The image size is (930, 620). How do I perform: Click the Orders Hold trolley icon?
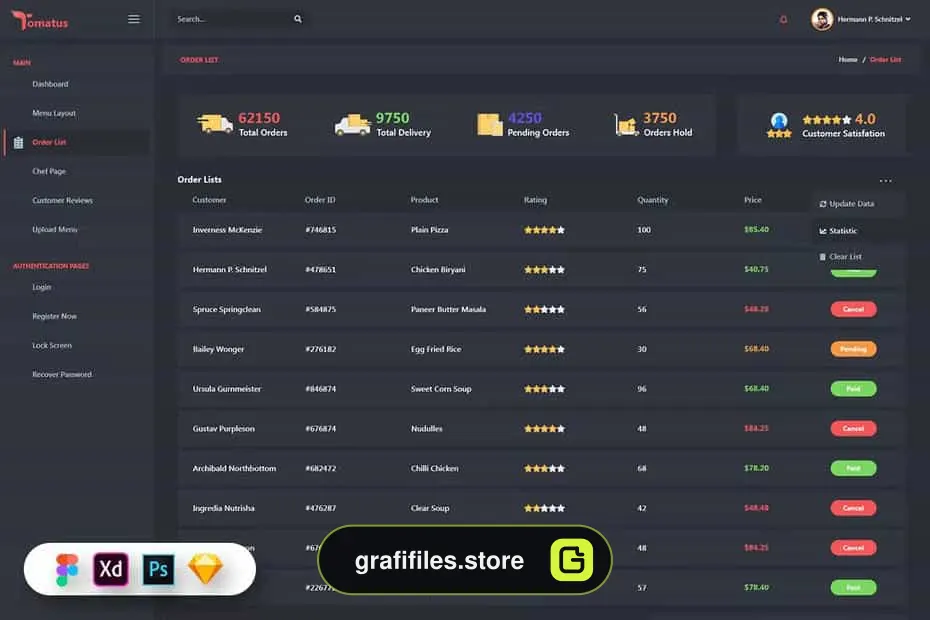tap(626, 125)
